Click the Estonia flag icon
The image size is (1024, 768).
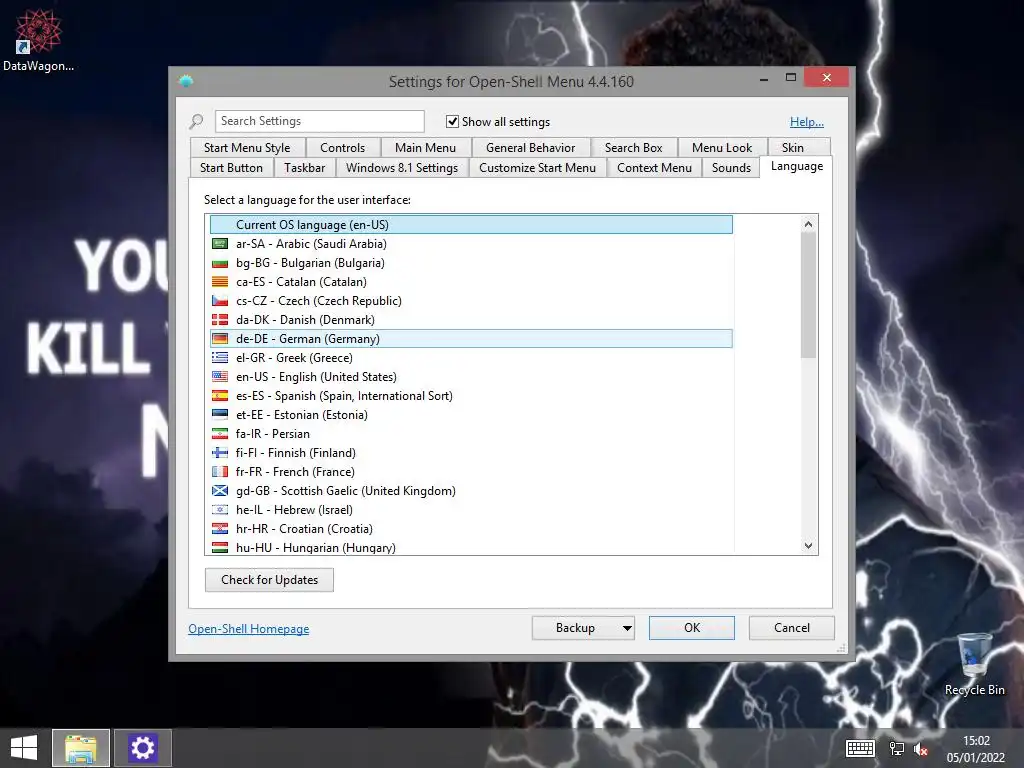pos(220,414)
